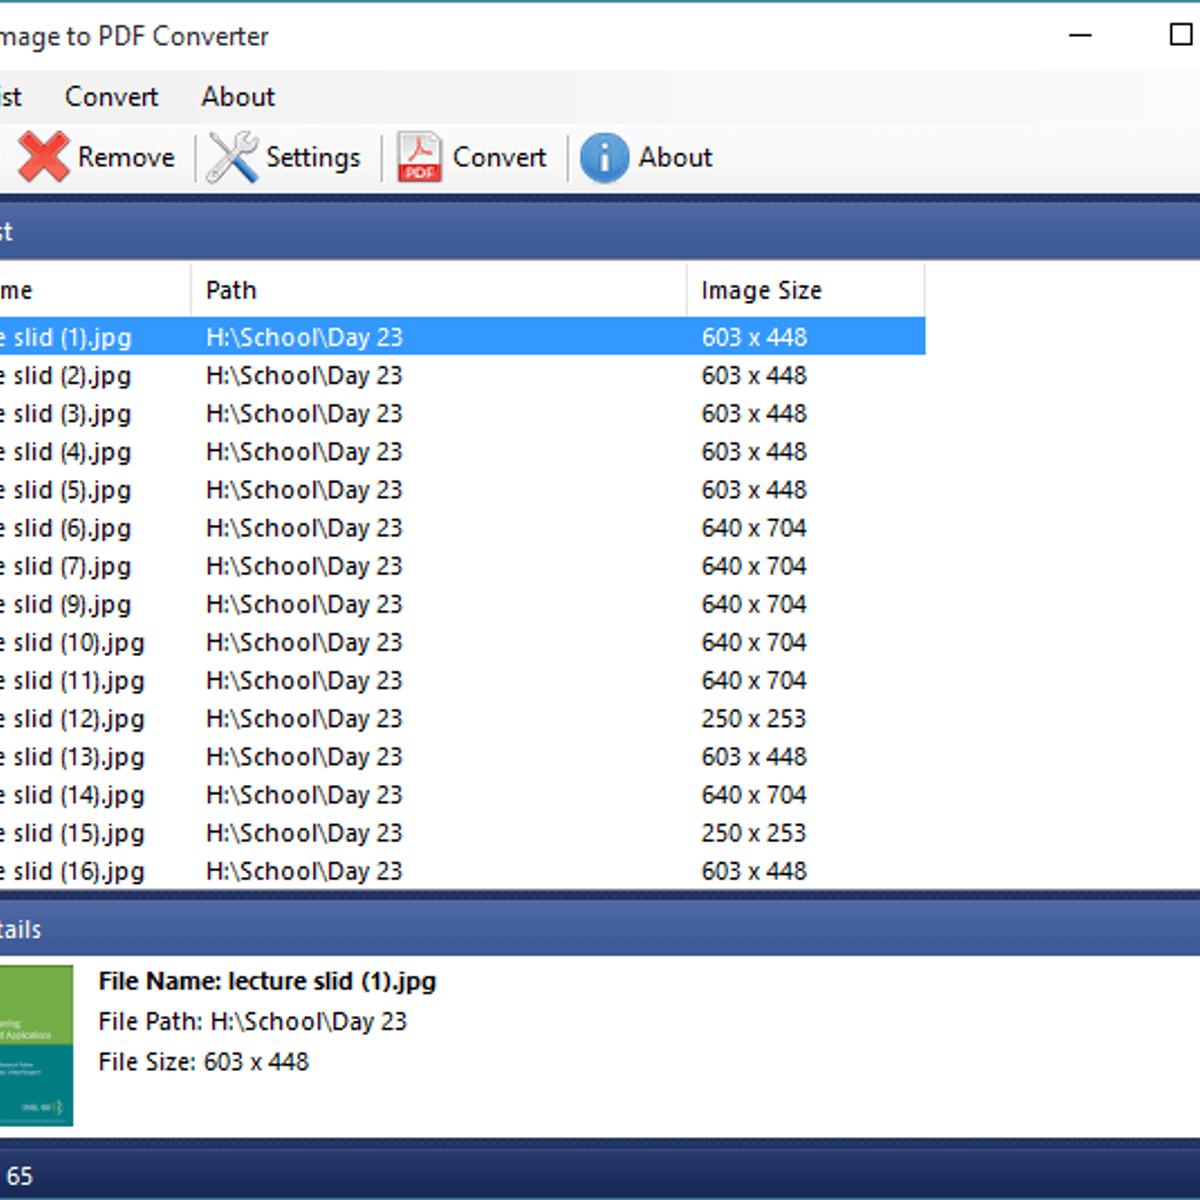Select the lecture slid (16).jpg row

(x=300, y=871)
